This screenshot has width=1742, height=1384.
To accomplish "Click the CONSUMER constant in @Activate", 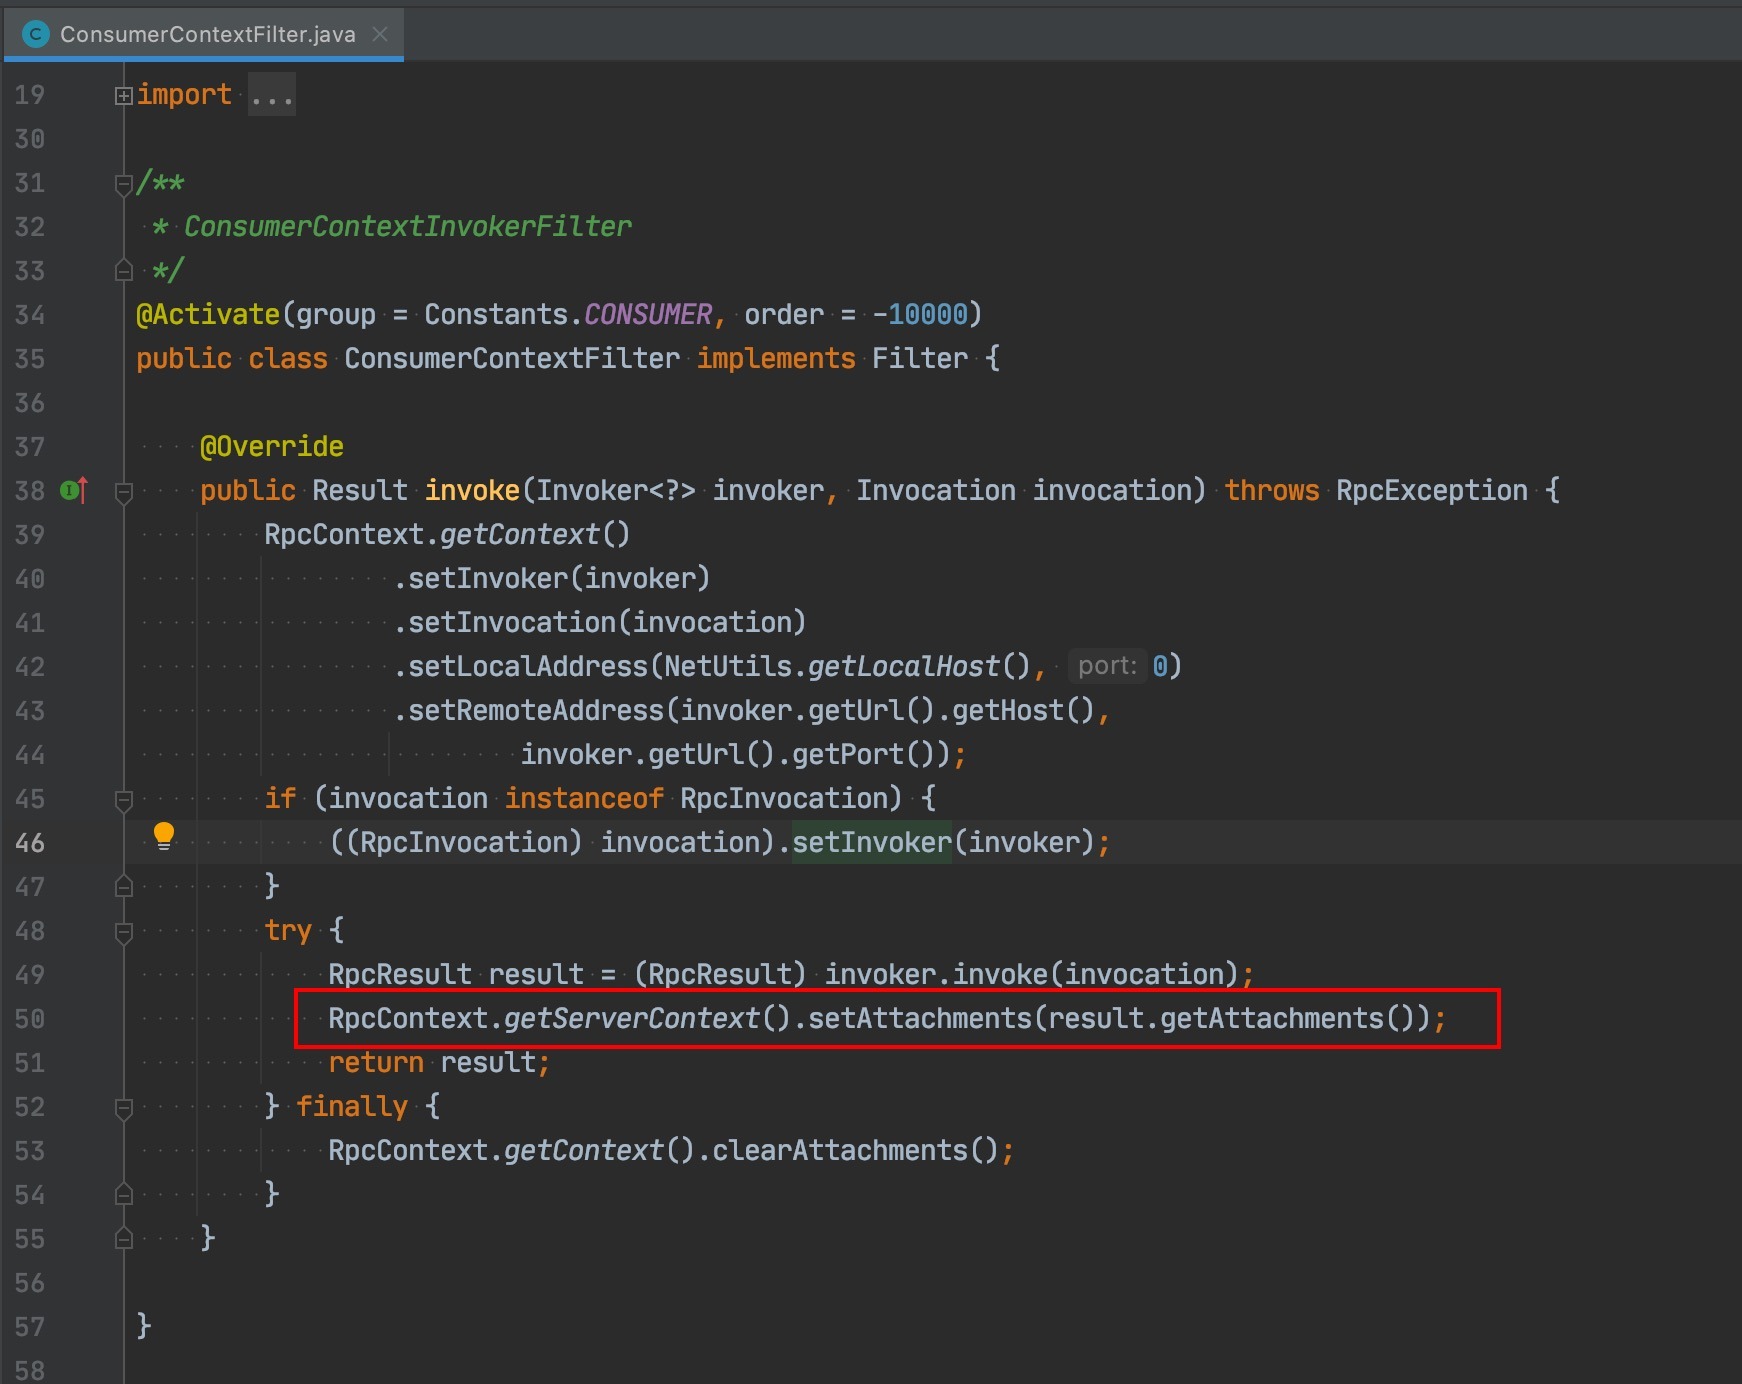I will 647,314.
